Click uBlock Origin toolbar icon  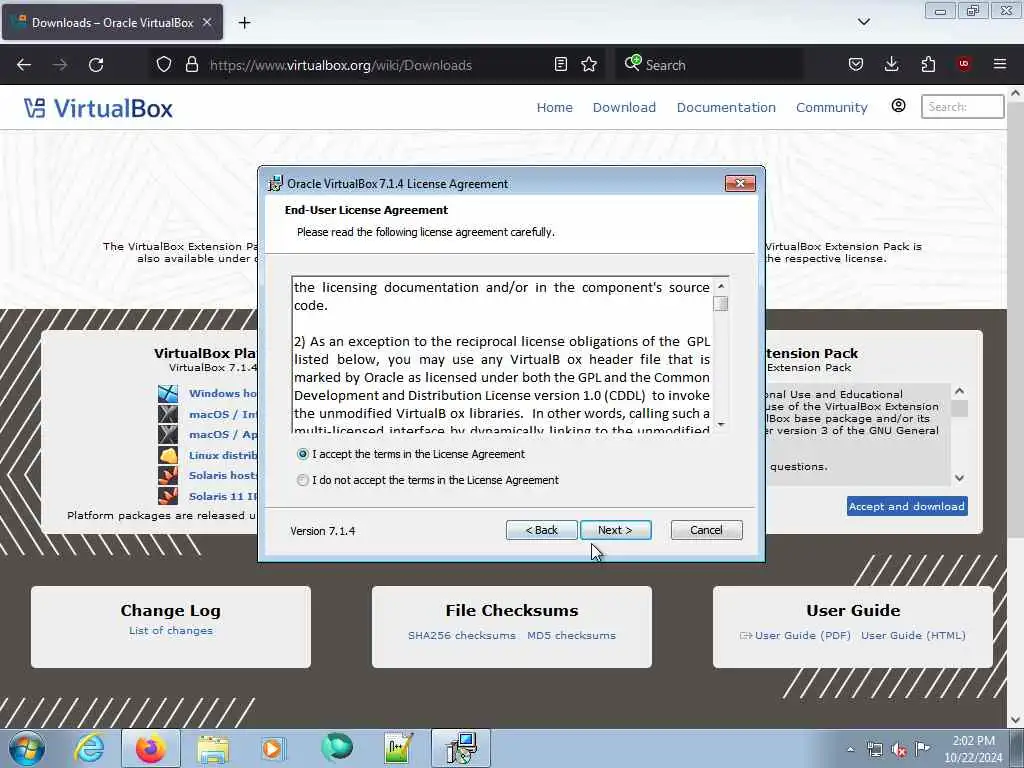click(964, 64)
